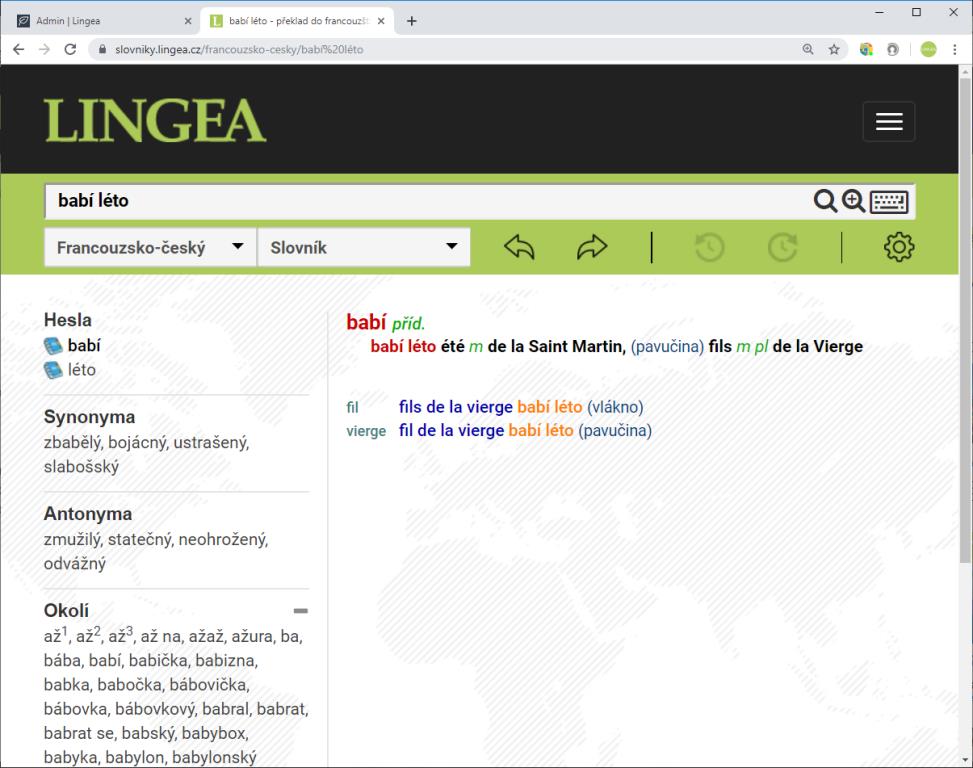Click the page vertical scrollbar
The image size is (973, 768).
point(966,321)
